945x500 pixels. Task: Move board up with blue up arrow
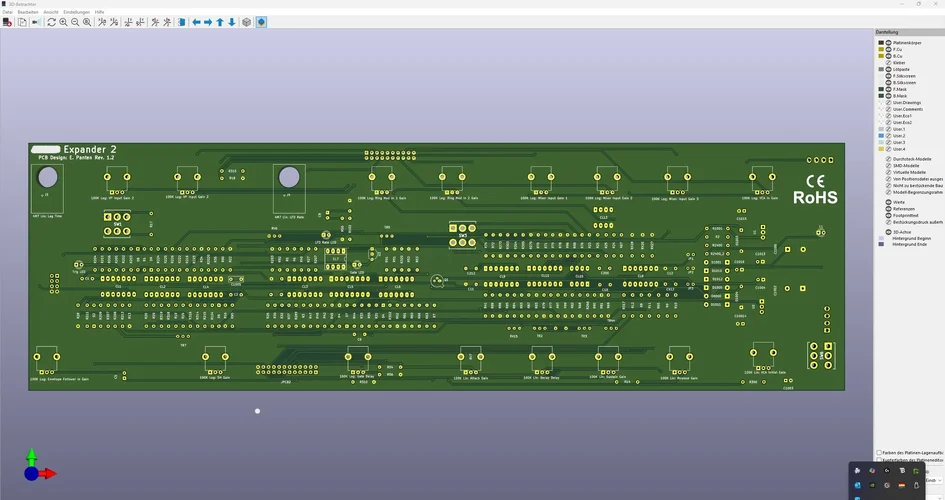tap(220, 22)
